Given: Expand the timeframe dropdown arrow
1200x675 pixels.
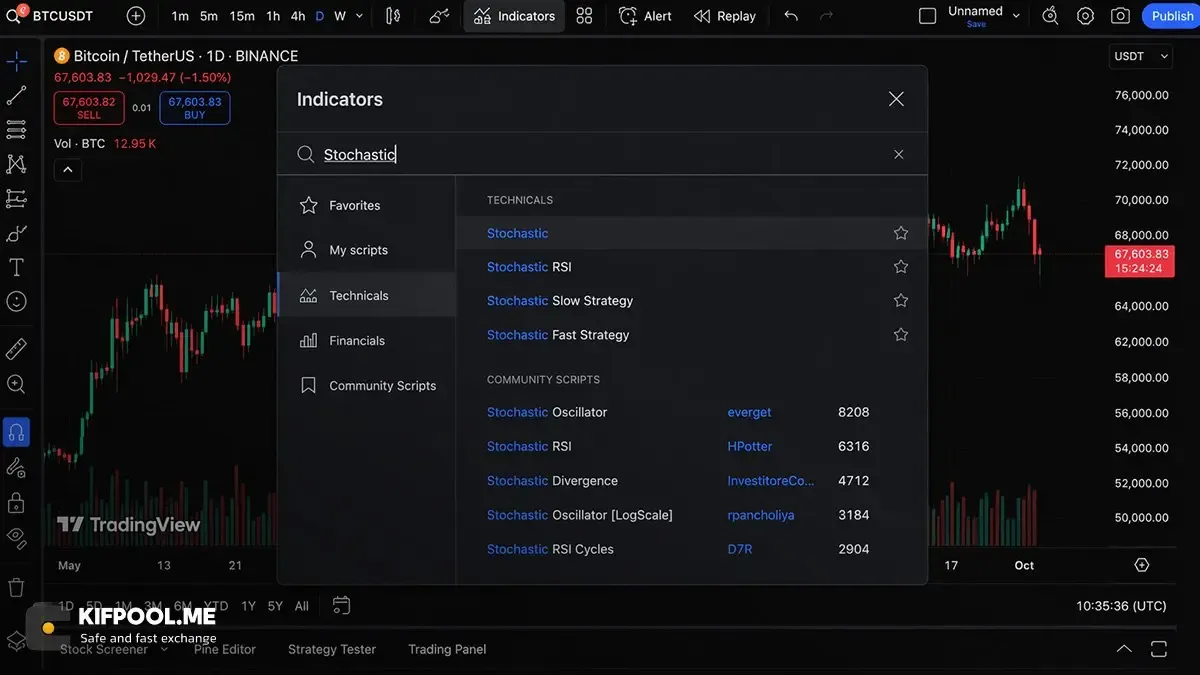Looking at the screenshot, I should click(x=360, y=16).
